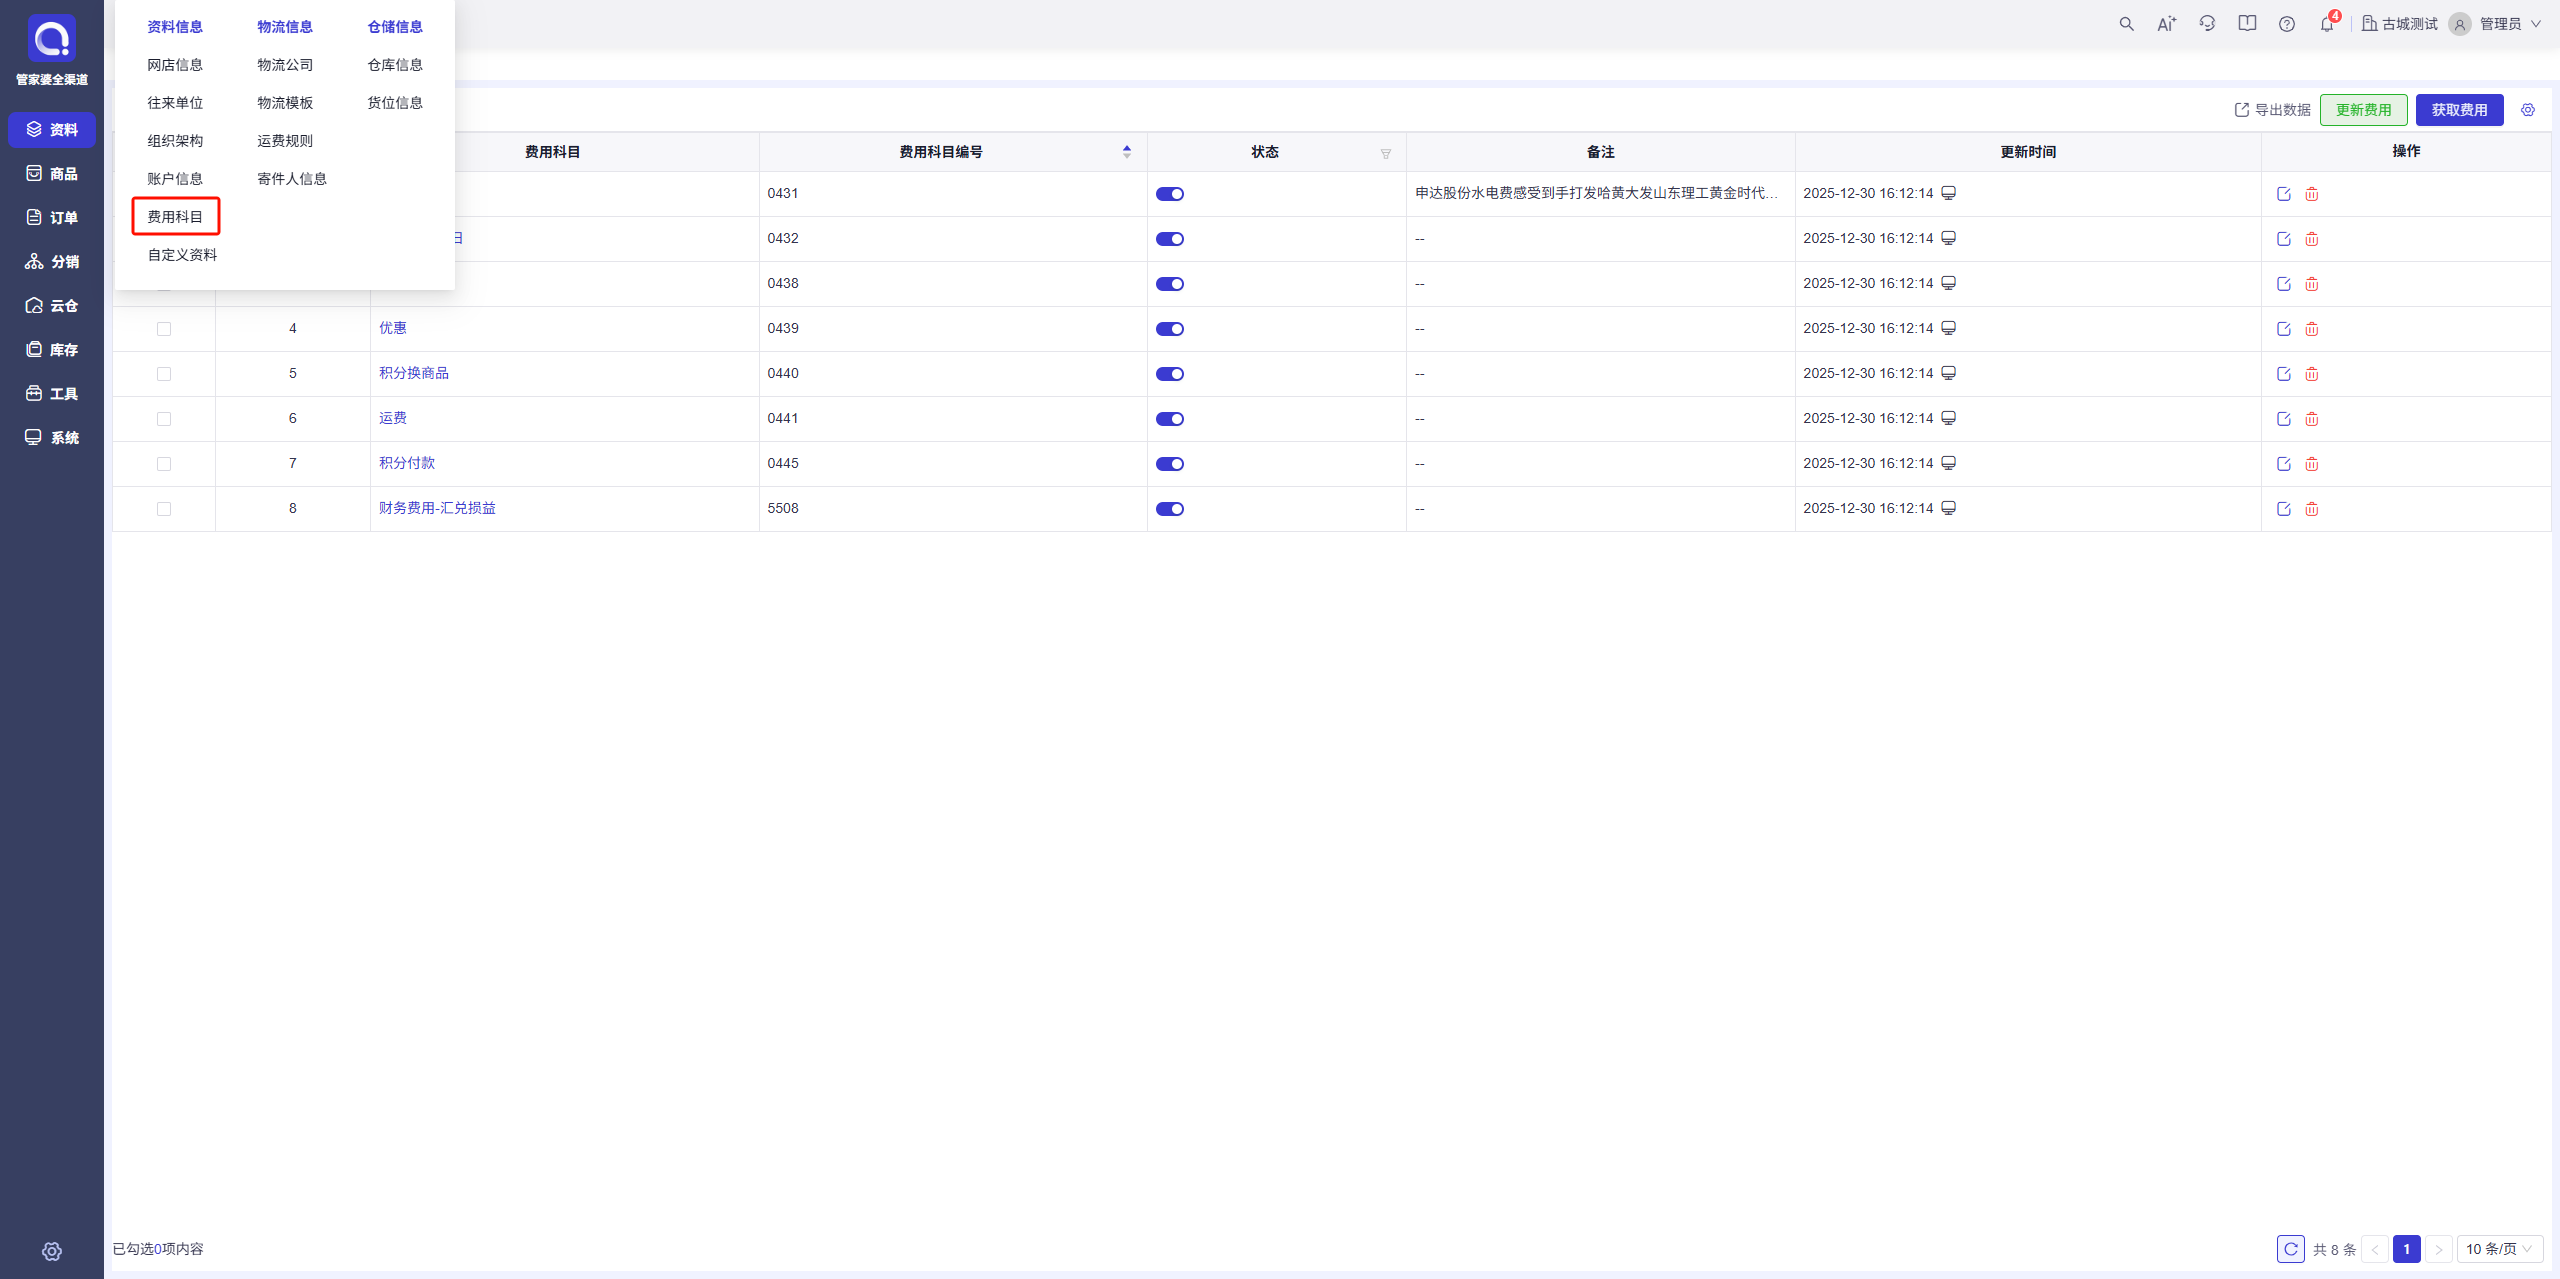
Task: Open 往来单位 menu item
Action: click(175, 103)
